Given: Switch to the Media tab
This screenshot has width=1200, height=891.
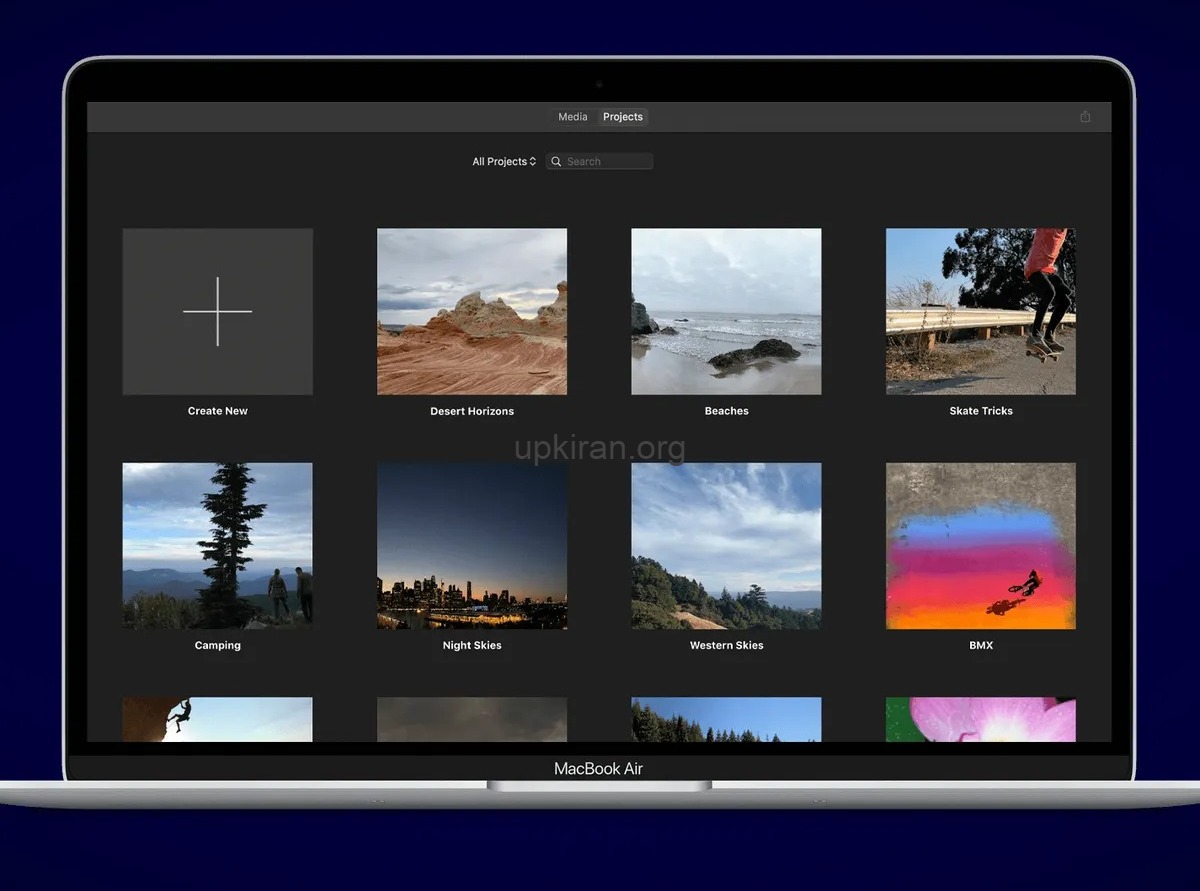Looking at the screenshot, I should click(573, 117).
